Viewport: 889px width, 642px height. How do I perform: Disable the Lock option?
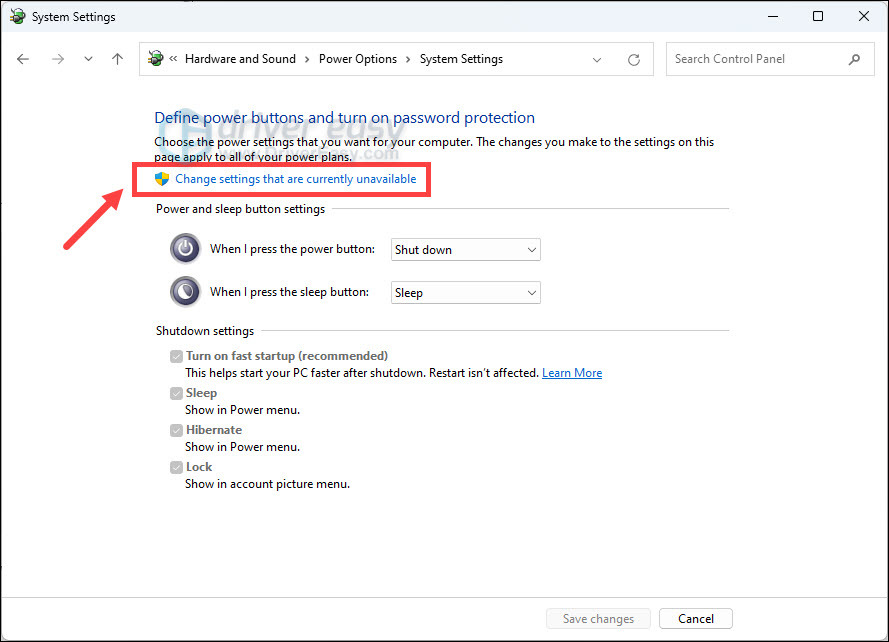pos(176,467)
